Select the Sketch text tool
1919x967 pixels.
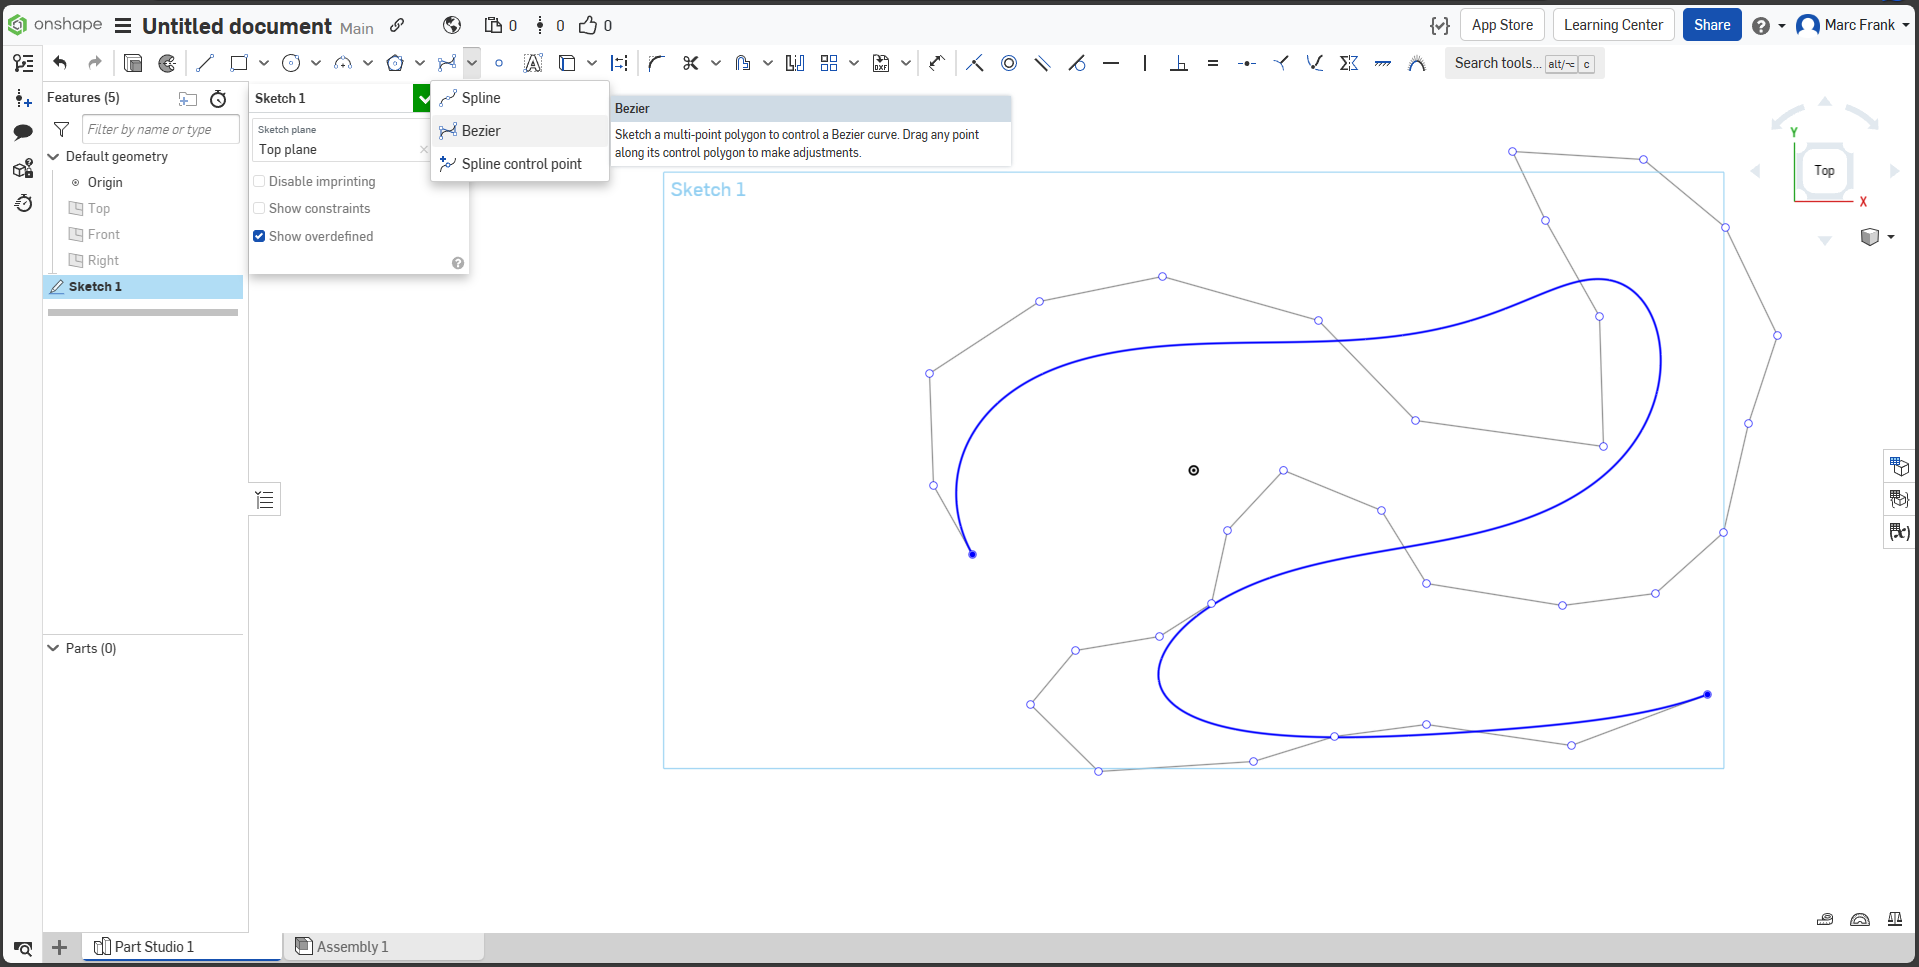coord(533,63)
